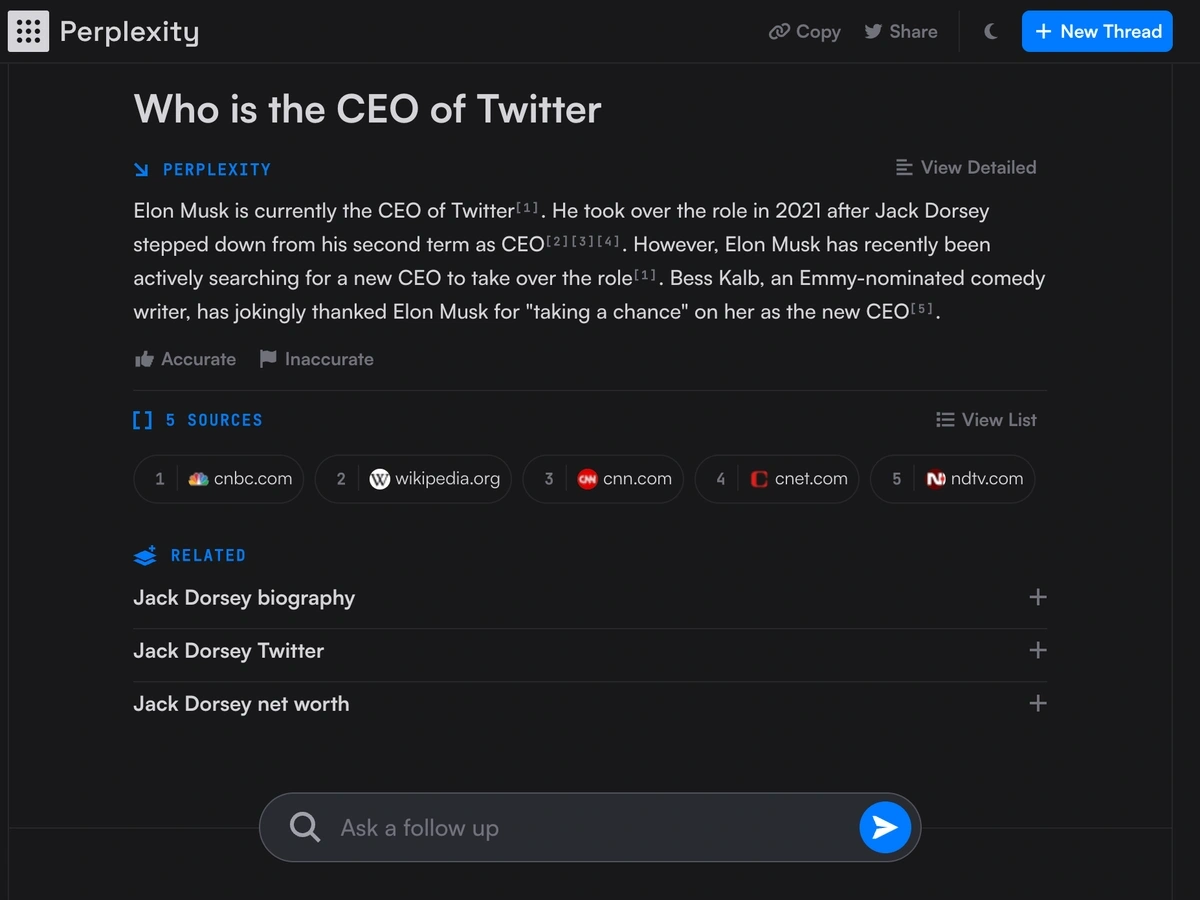Switch to View Detailed answer
This screenshot has width=1200, height=900.
click(x=966, y=168)
